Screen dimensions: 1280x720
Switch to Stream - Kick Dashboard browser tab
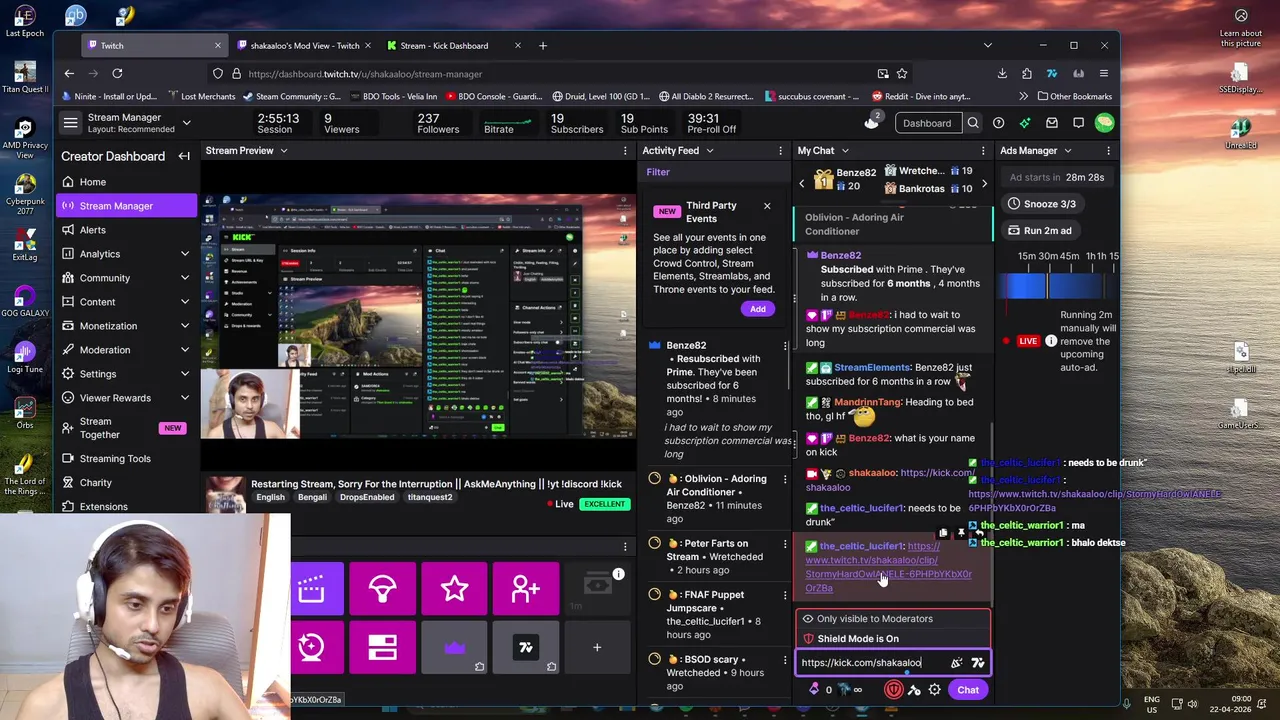point(453,45)
